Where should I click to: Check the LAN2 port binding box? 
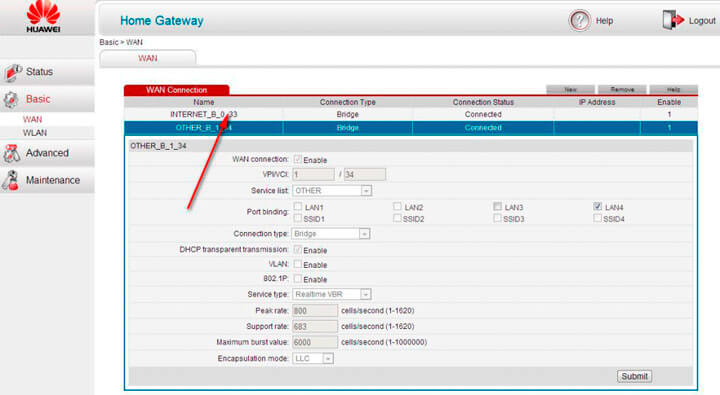[x=397, y=207]
